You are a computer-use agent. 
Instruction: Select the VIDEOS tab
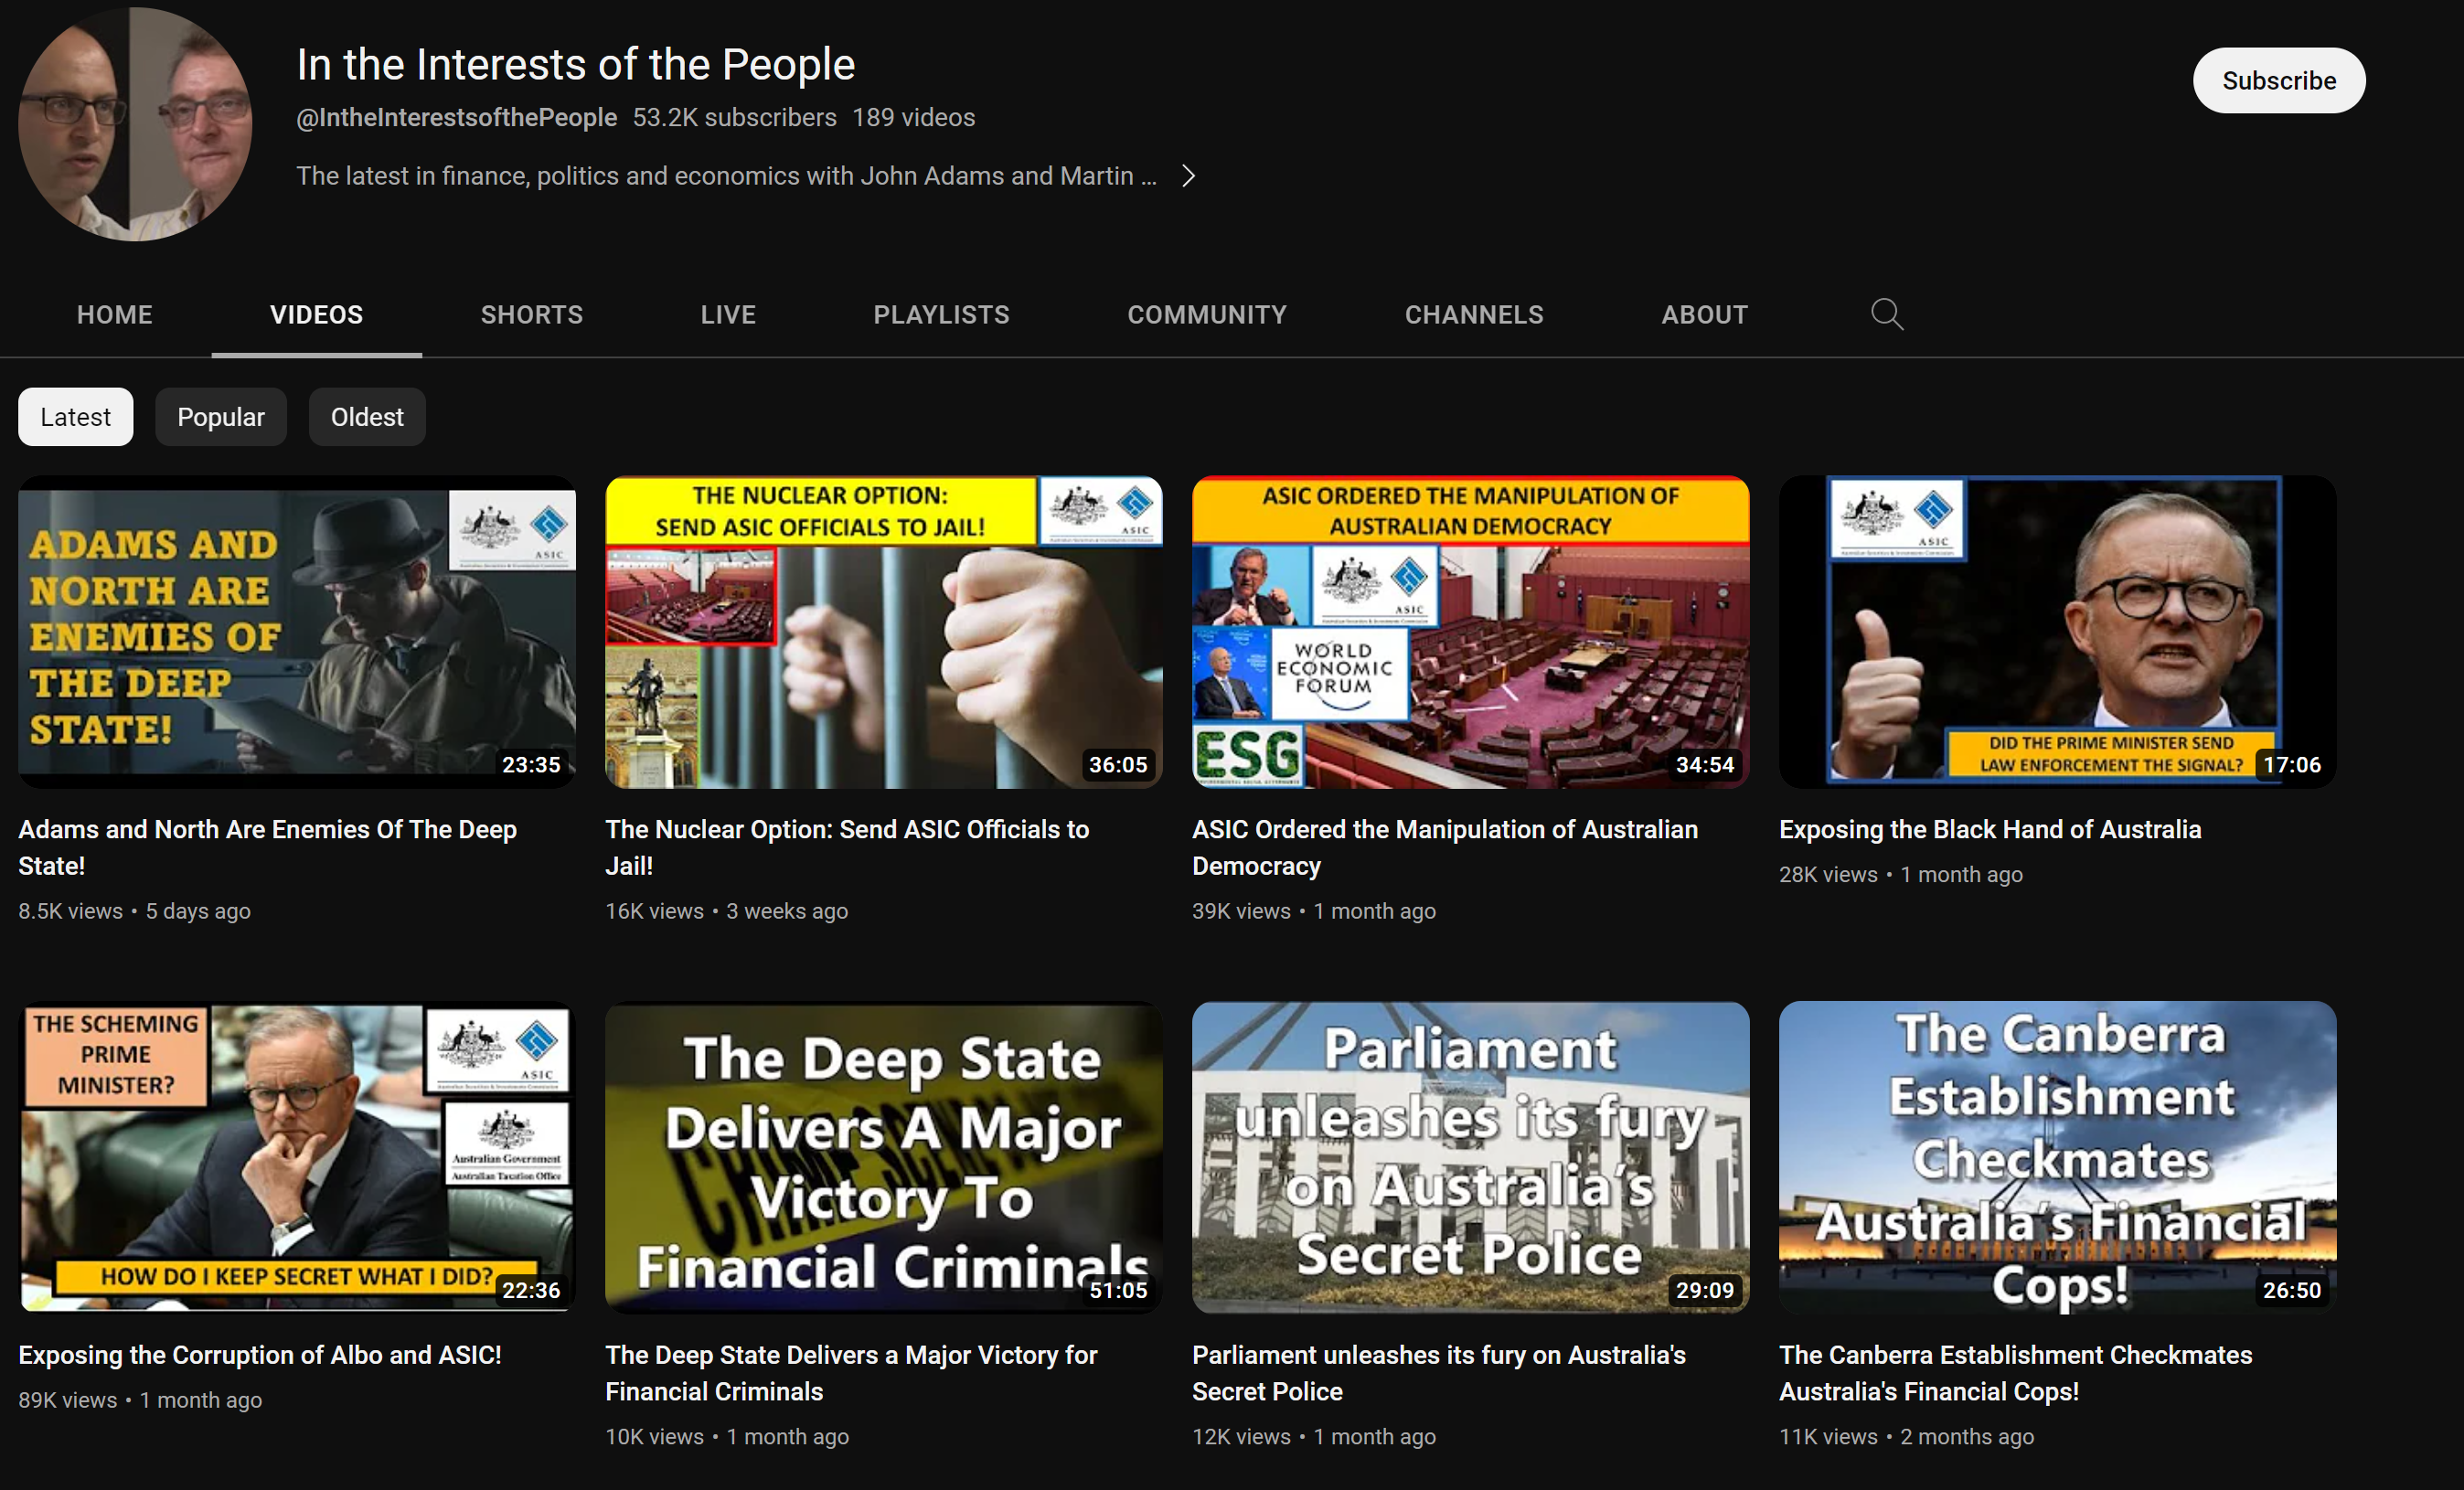[317, 315]
